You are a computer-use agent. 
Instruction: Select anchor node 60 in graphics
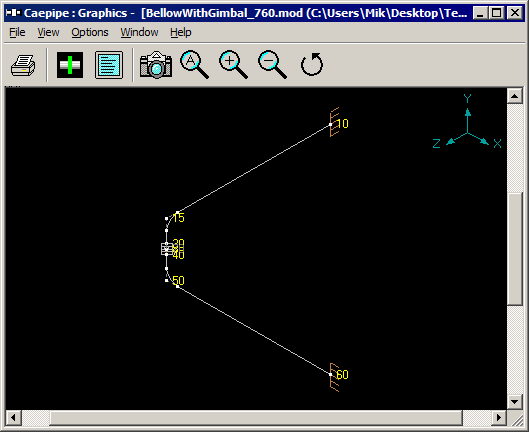334,377
